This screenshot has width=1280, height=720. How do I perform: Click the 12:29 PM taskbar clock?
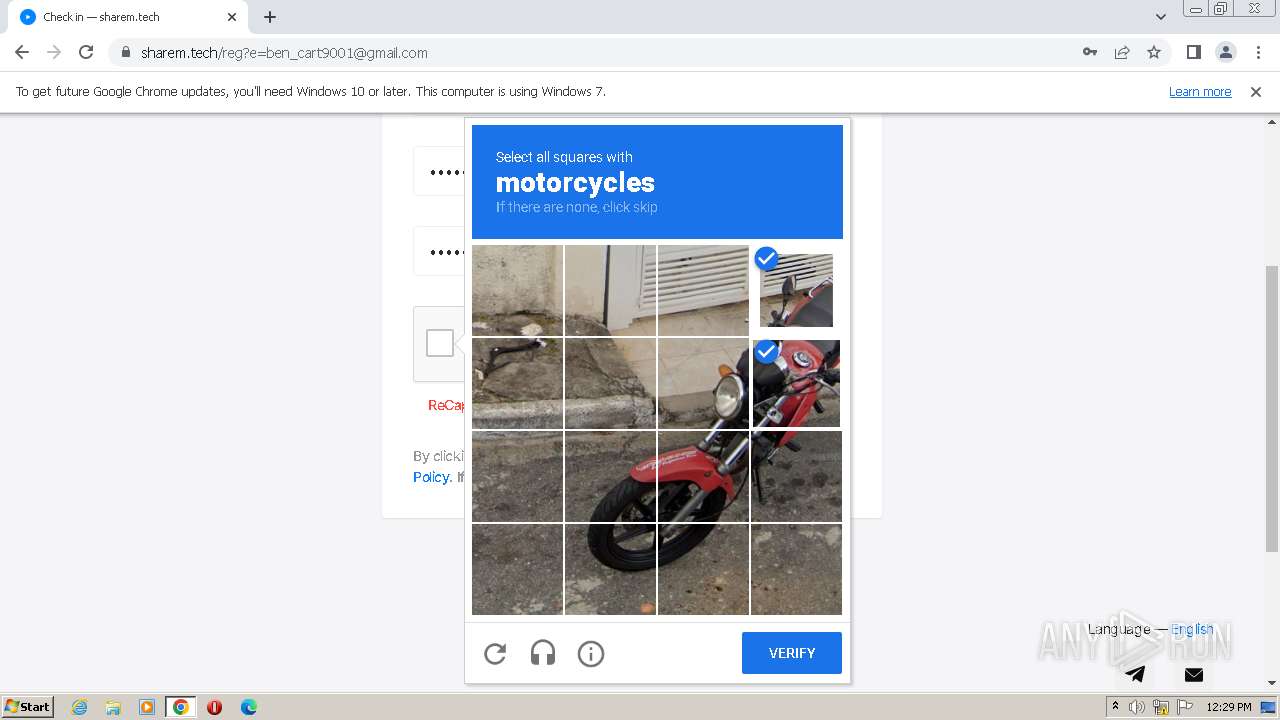(1229, 707)
